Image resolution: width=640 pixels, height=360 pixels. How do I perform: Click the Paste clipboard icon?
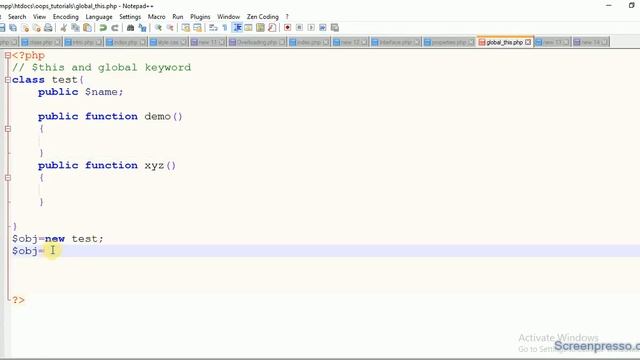[87, 28]
